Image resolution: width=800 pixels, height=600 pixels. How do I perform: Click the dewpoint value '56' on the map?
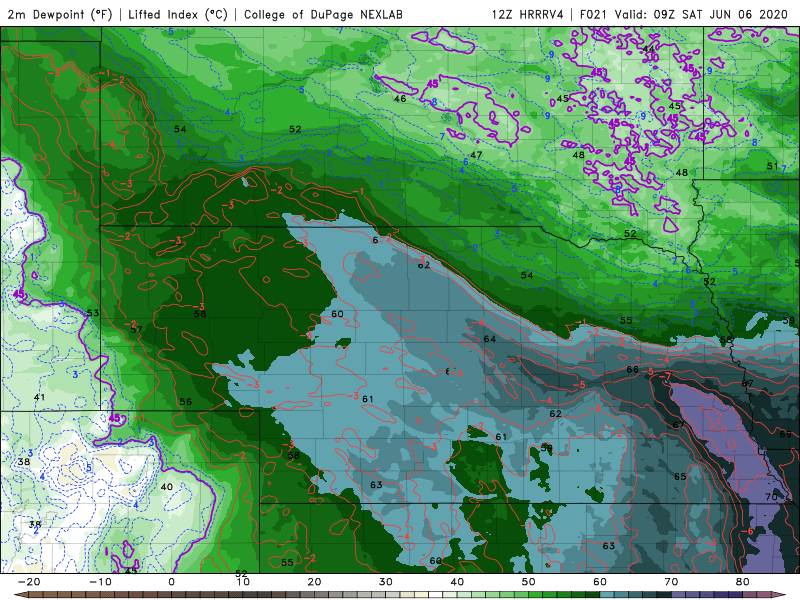(186, 402)
